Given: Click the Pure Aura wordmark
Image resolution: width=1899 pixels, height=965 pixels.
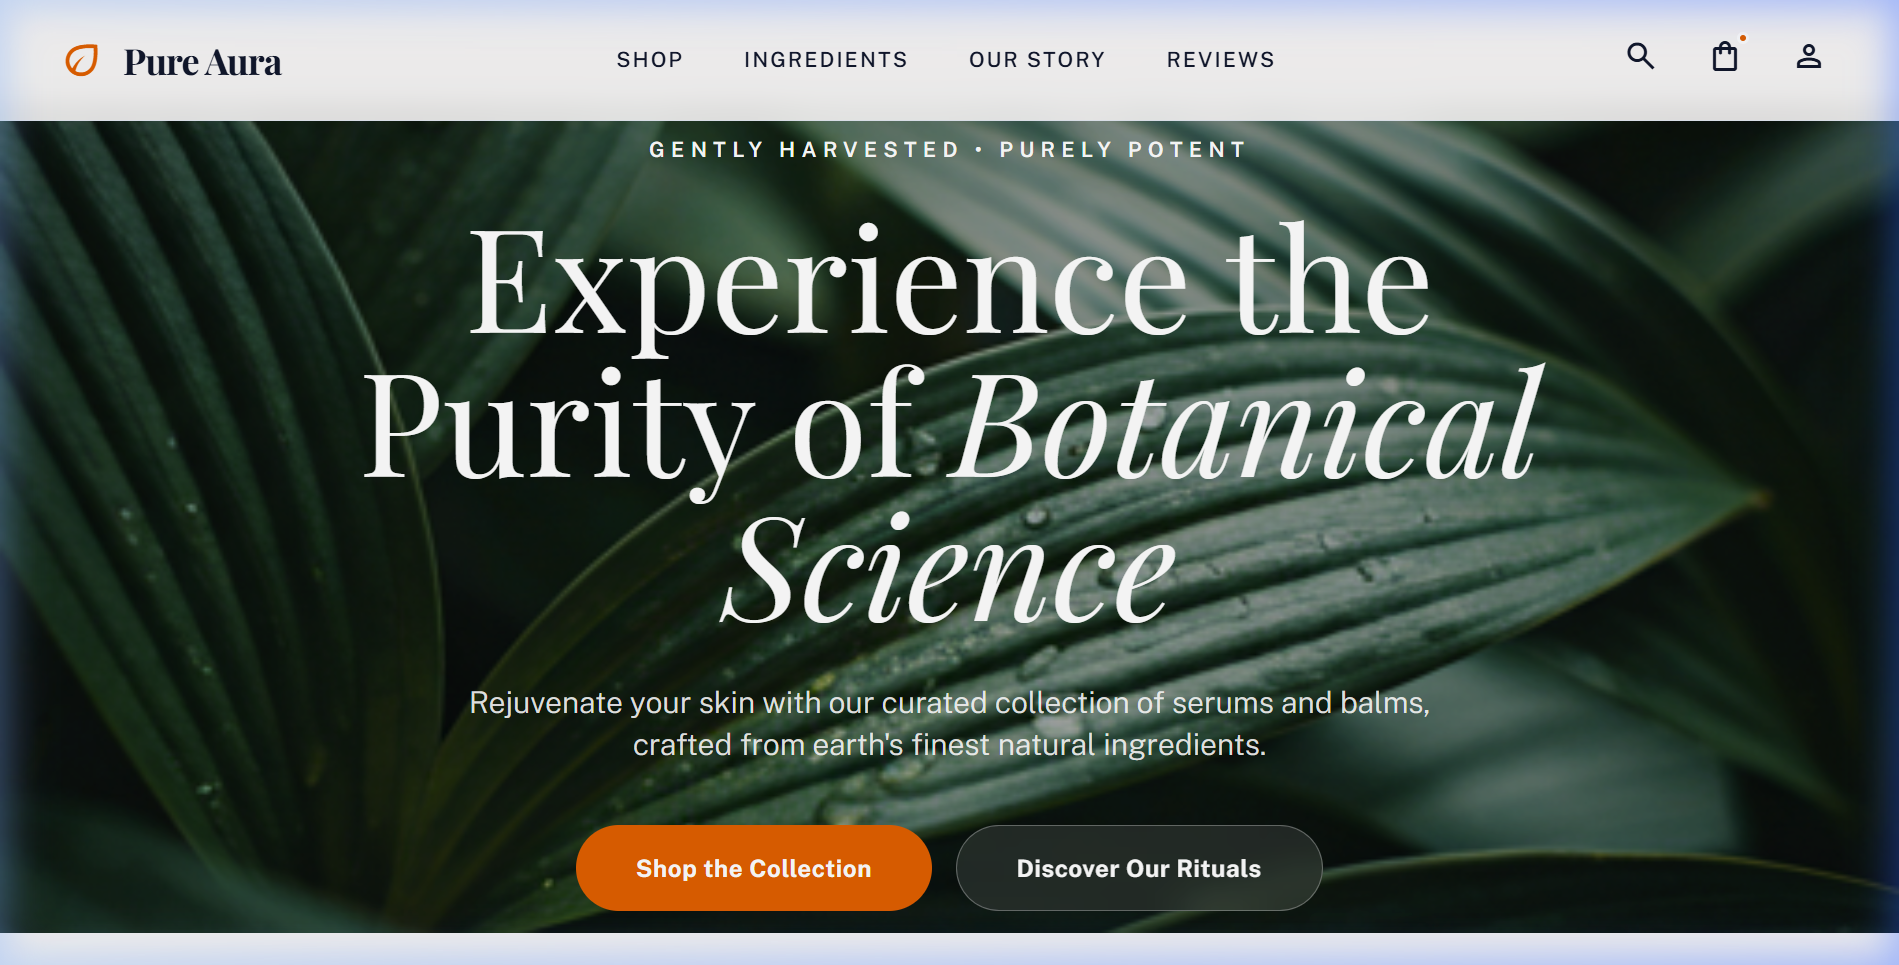Looking at the screenshot, I should 202,60.
